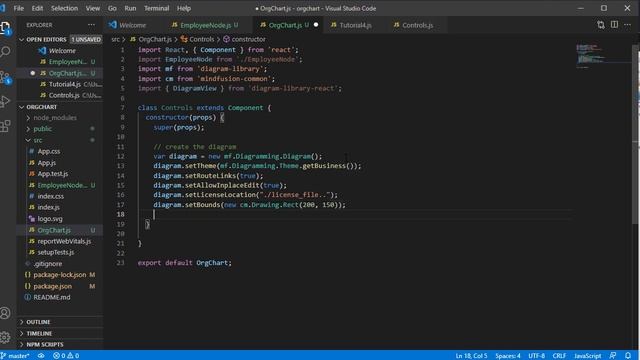
Task: Open the Explorer activity bar icon
Action: 5,28
